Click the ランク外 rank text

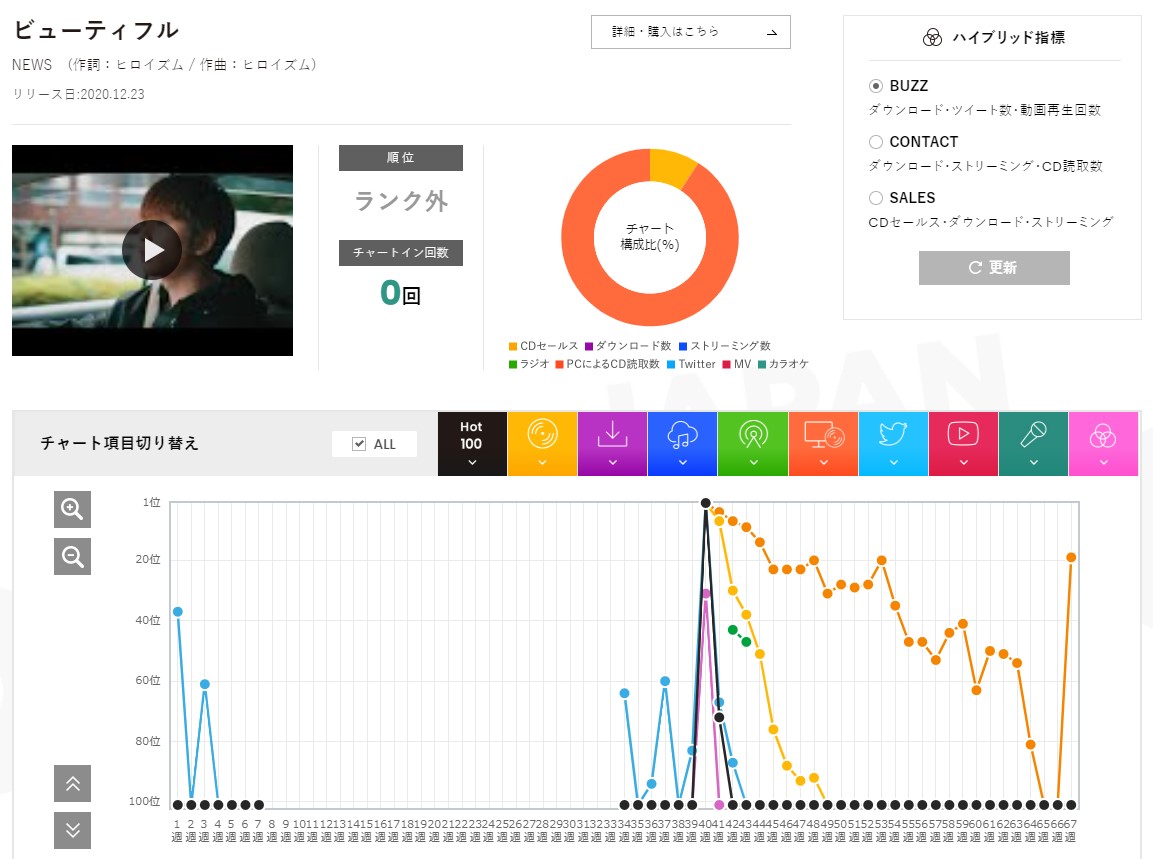point(401,201)
